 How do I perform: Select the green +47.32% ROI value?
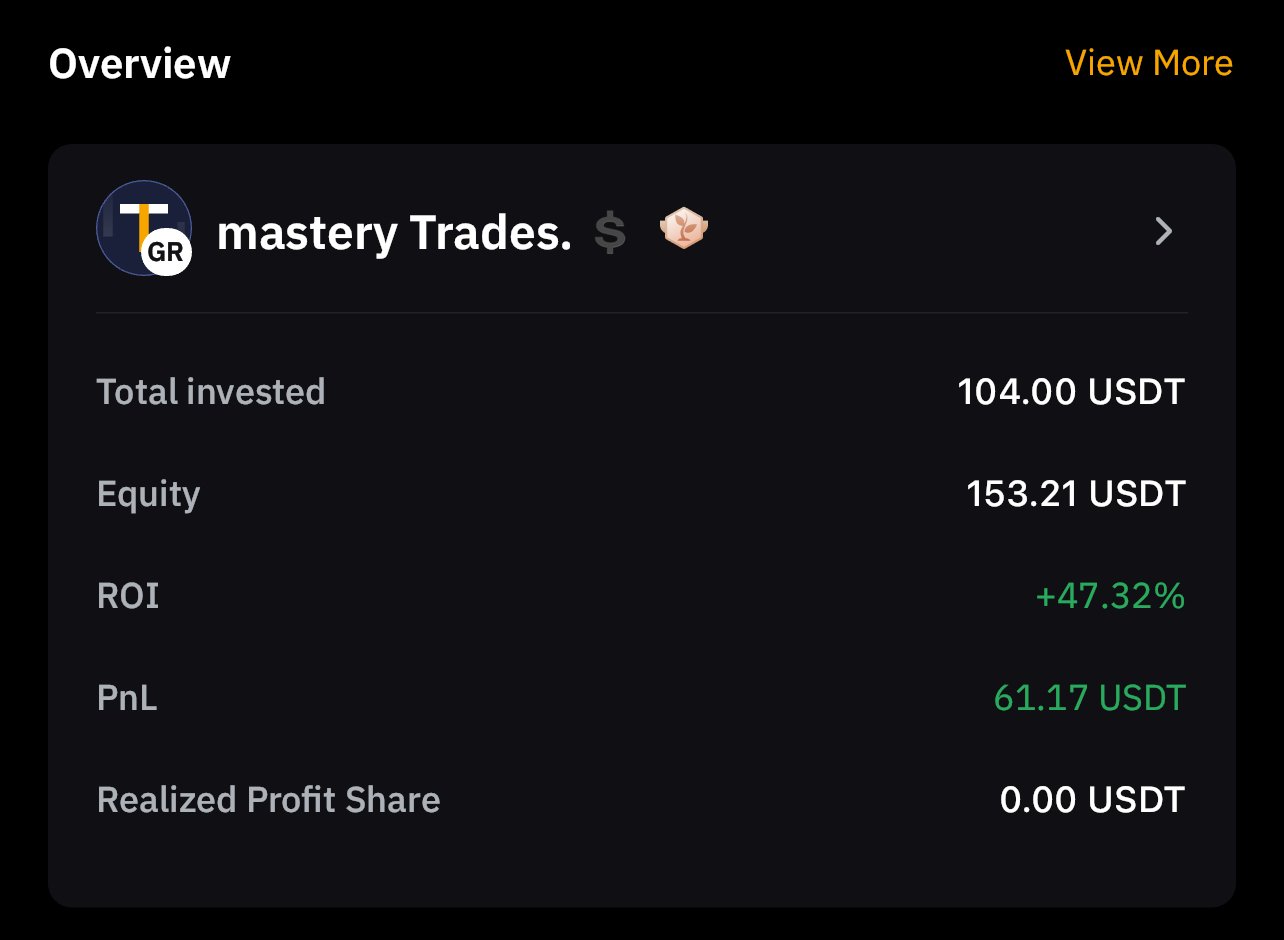pyautogui.click(x=1110, y=597)
